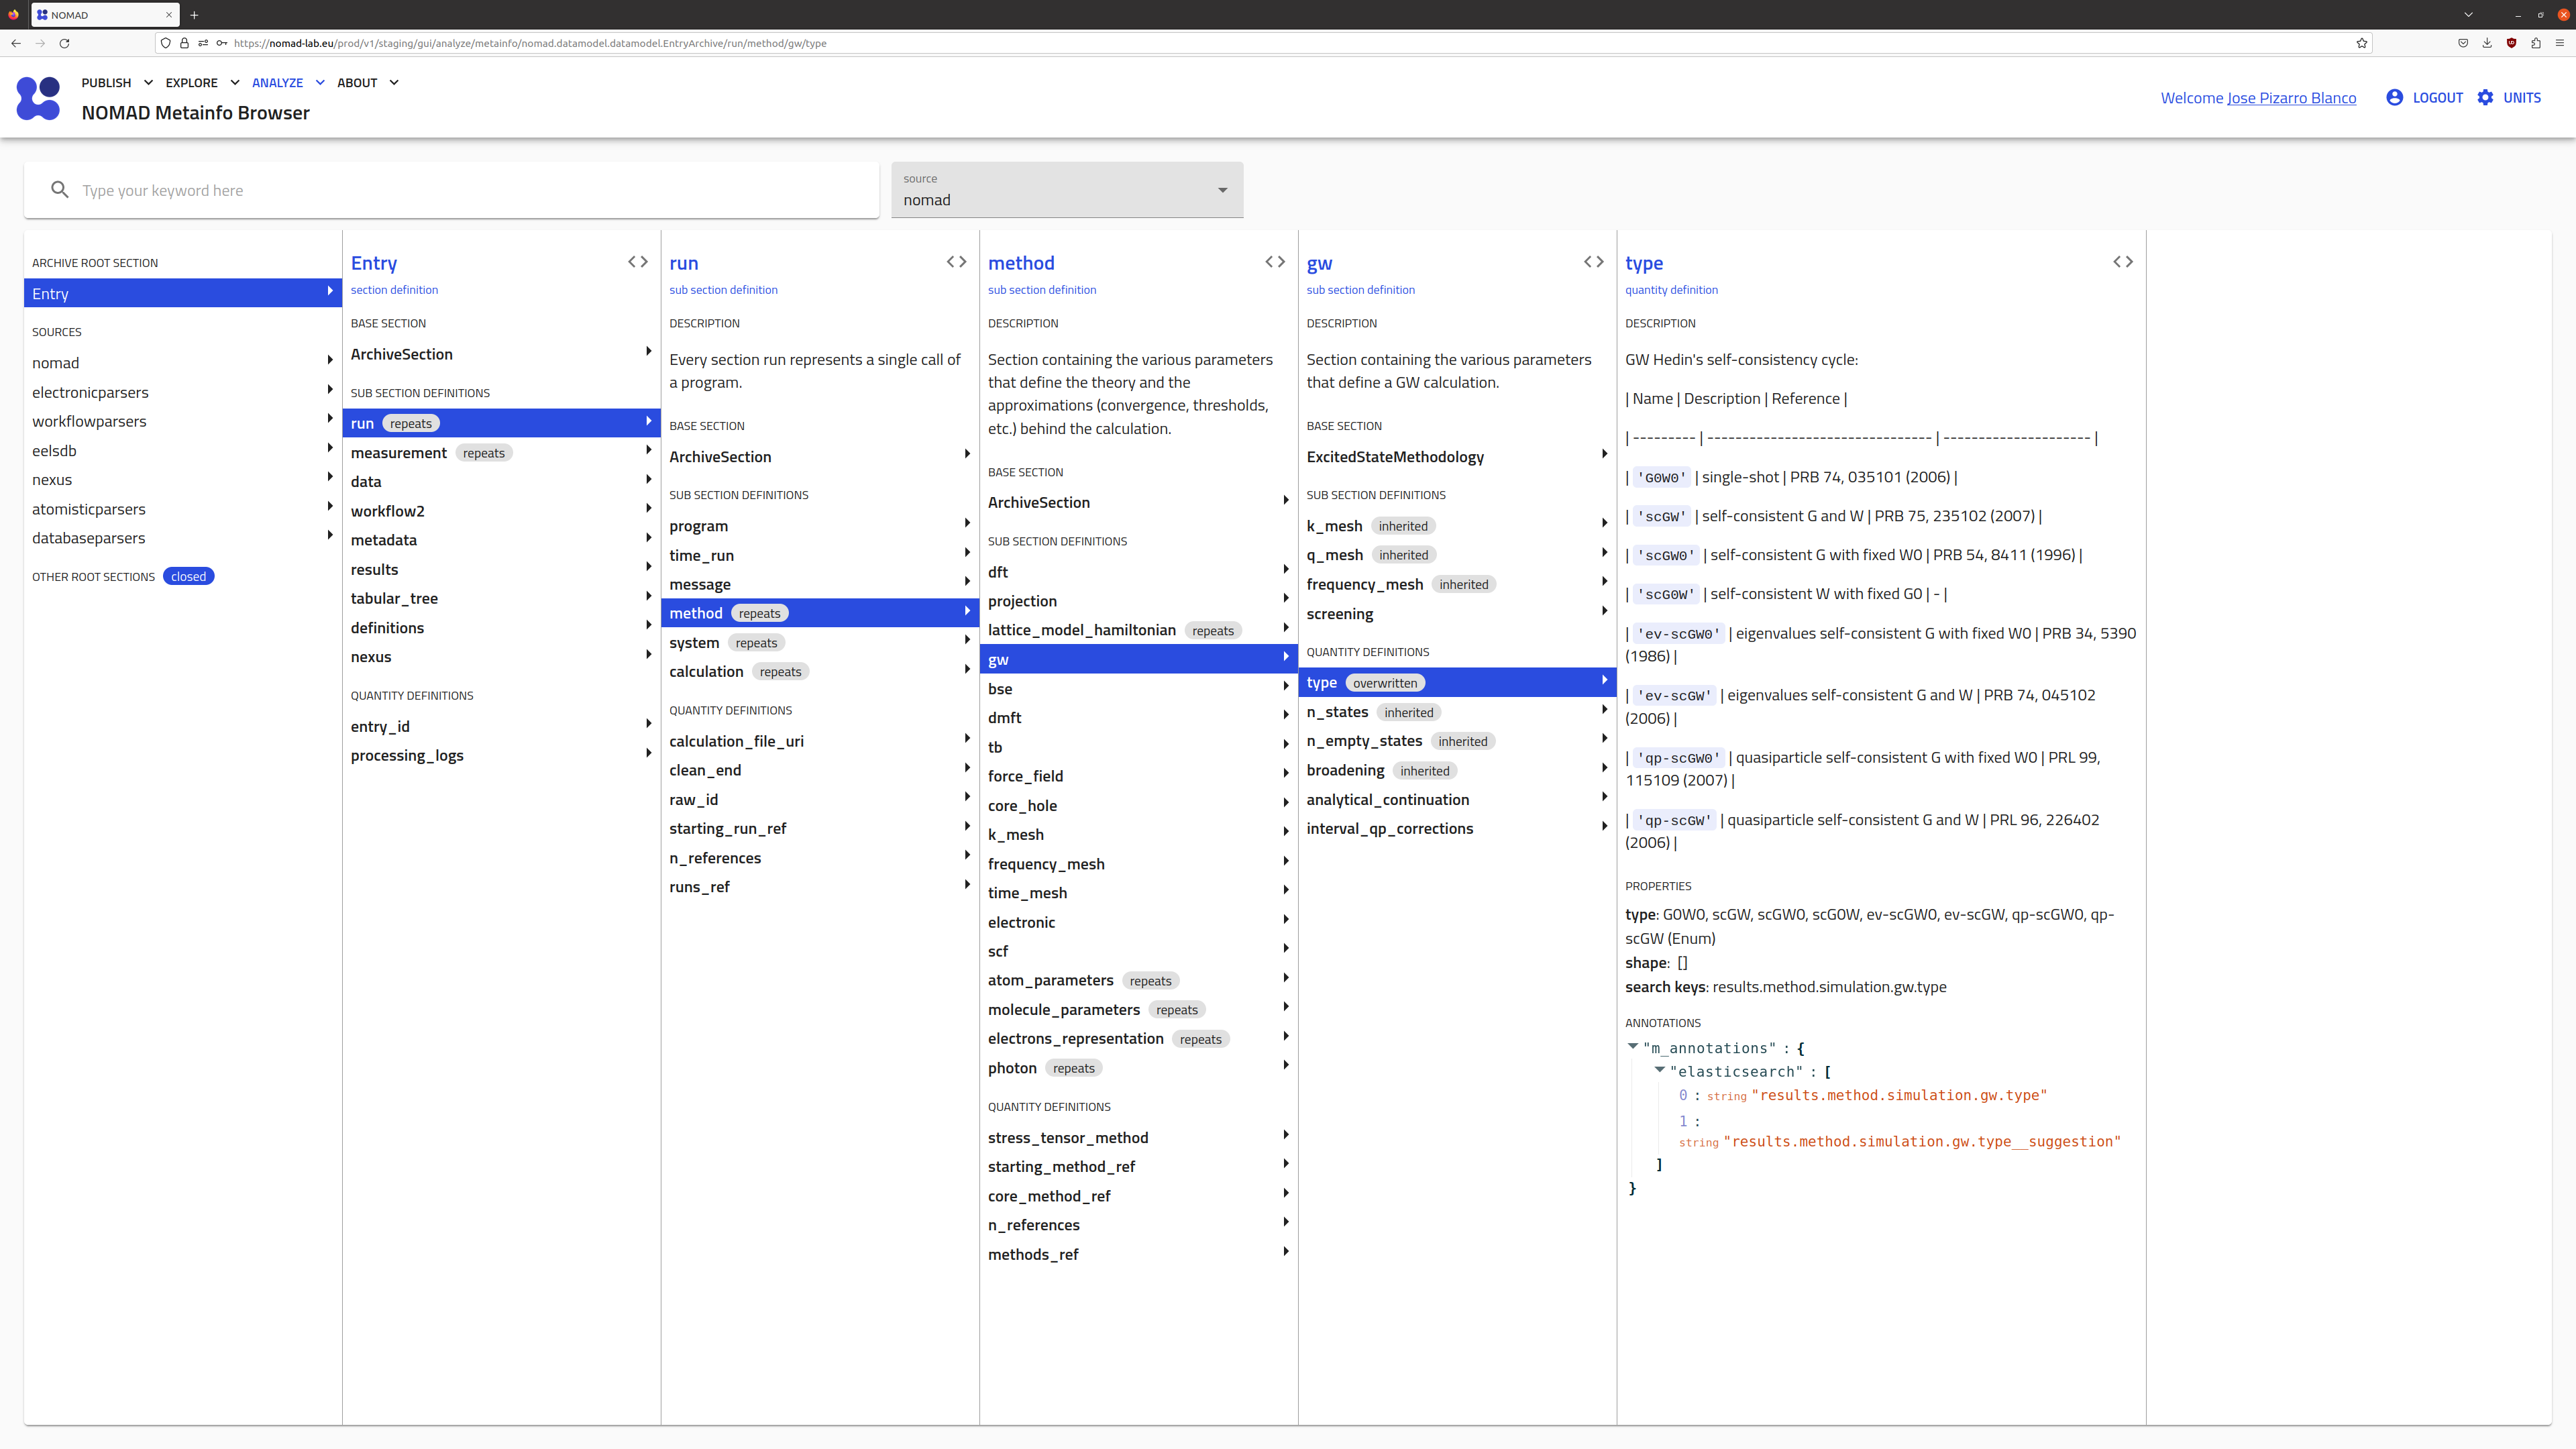Open q_mesh inherited sub section in gw

[x=1457, y=555]
